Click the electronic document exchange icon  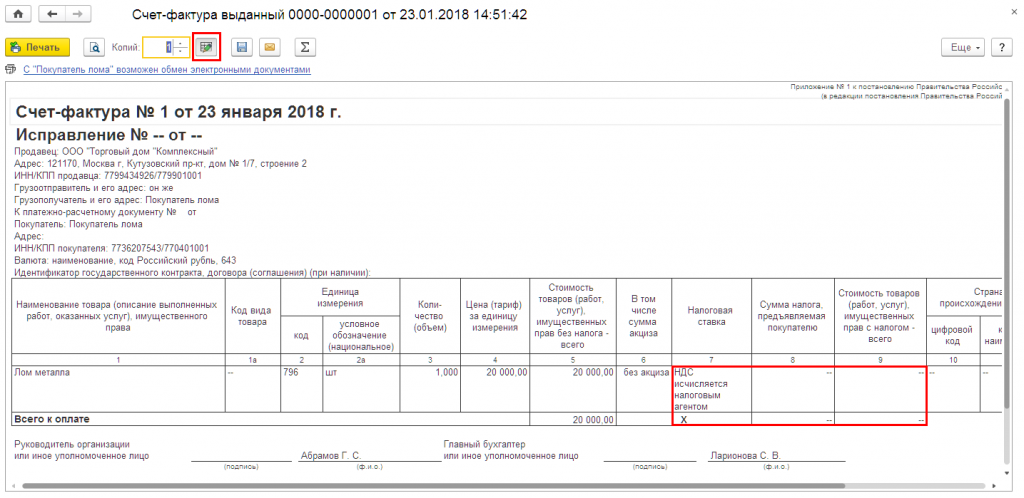[x=11, y=69]
